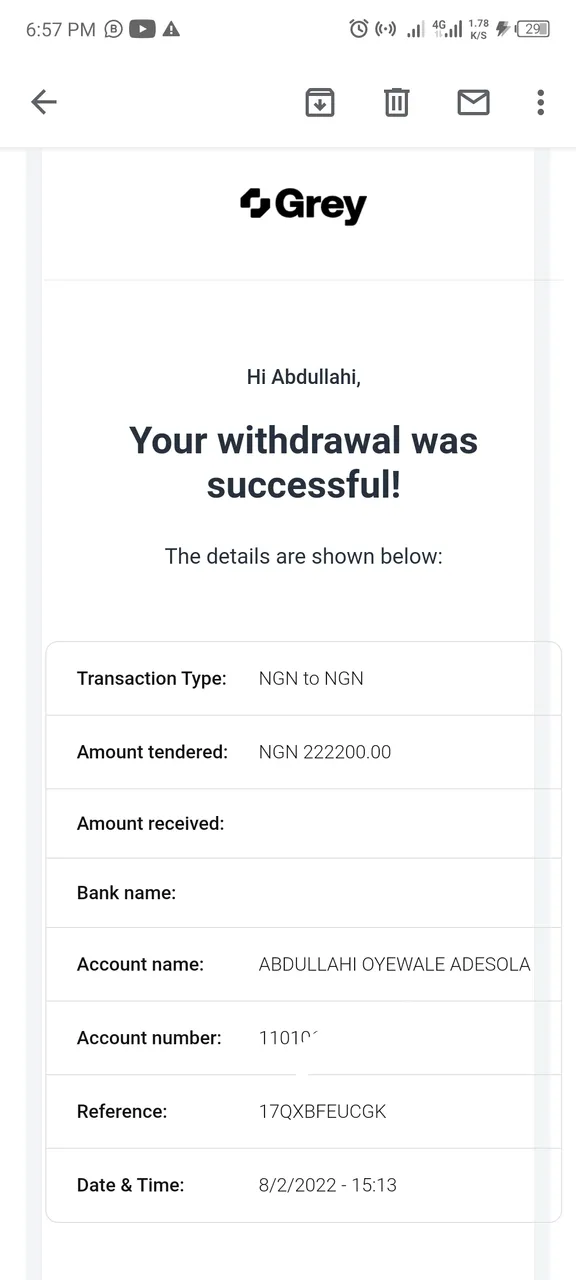The height and width of the screenshot is (1280, 576).
Task: Delete the email with the trash icon
Action: [397, 101]
